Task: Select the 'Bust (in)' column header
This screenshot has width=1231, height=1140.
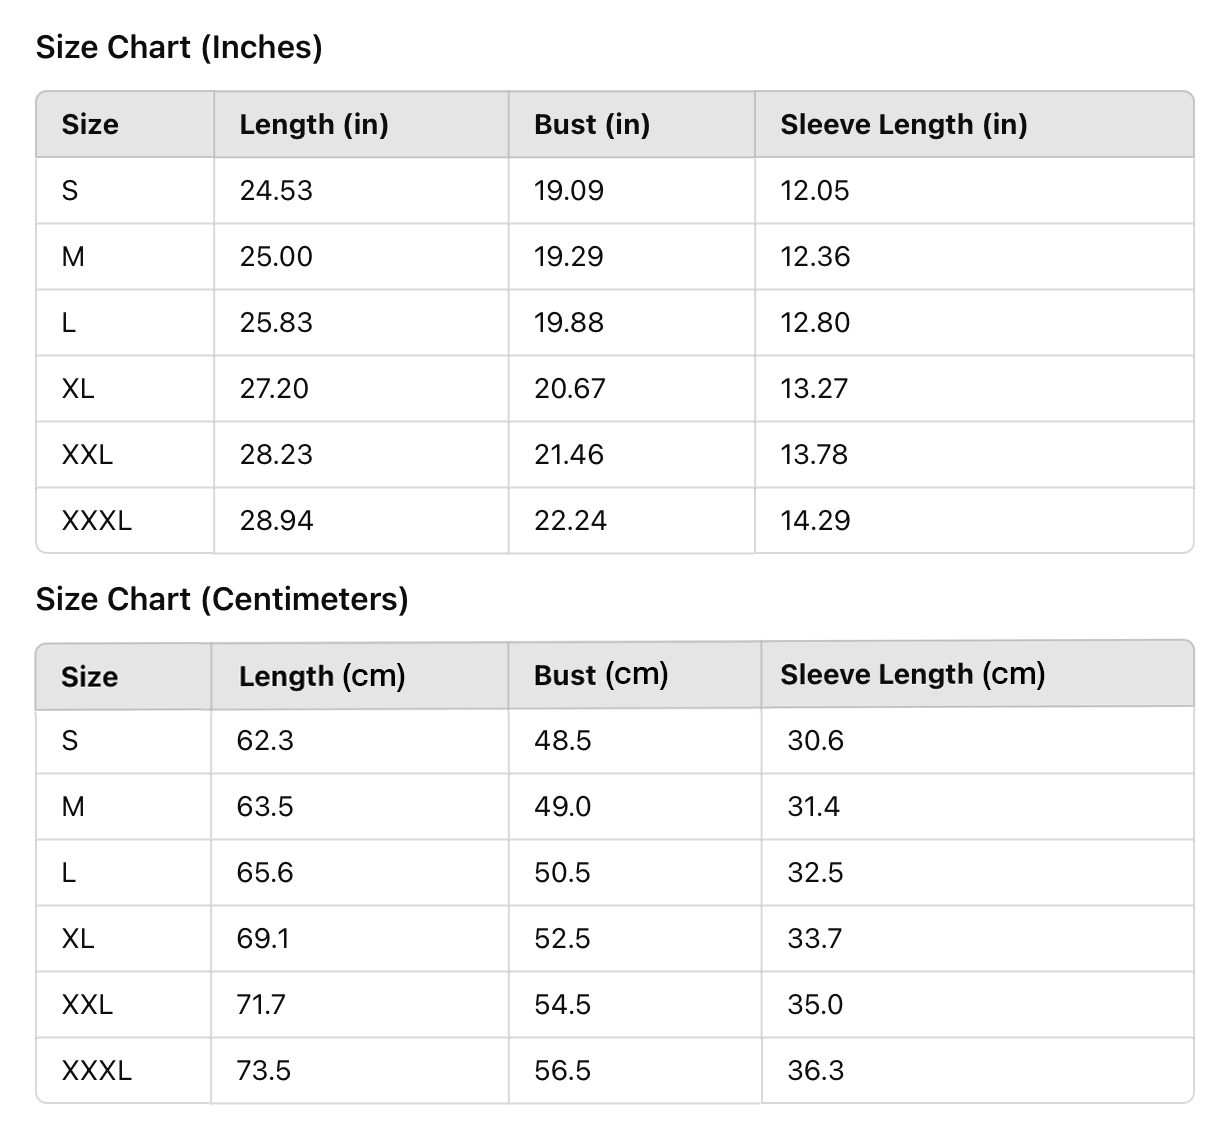Action: 592,124
